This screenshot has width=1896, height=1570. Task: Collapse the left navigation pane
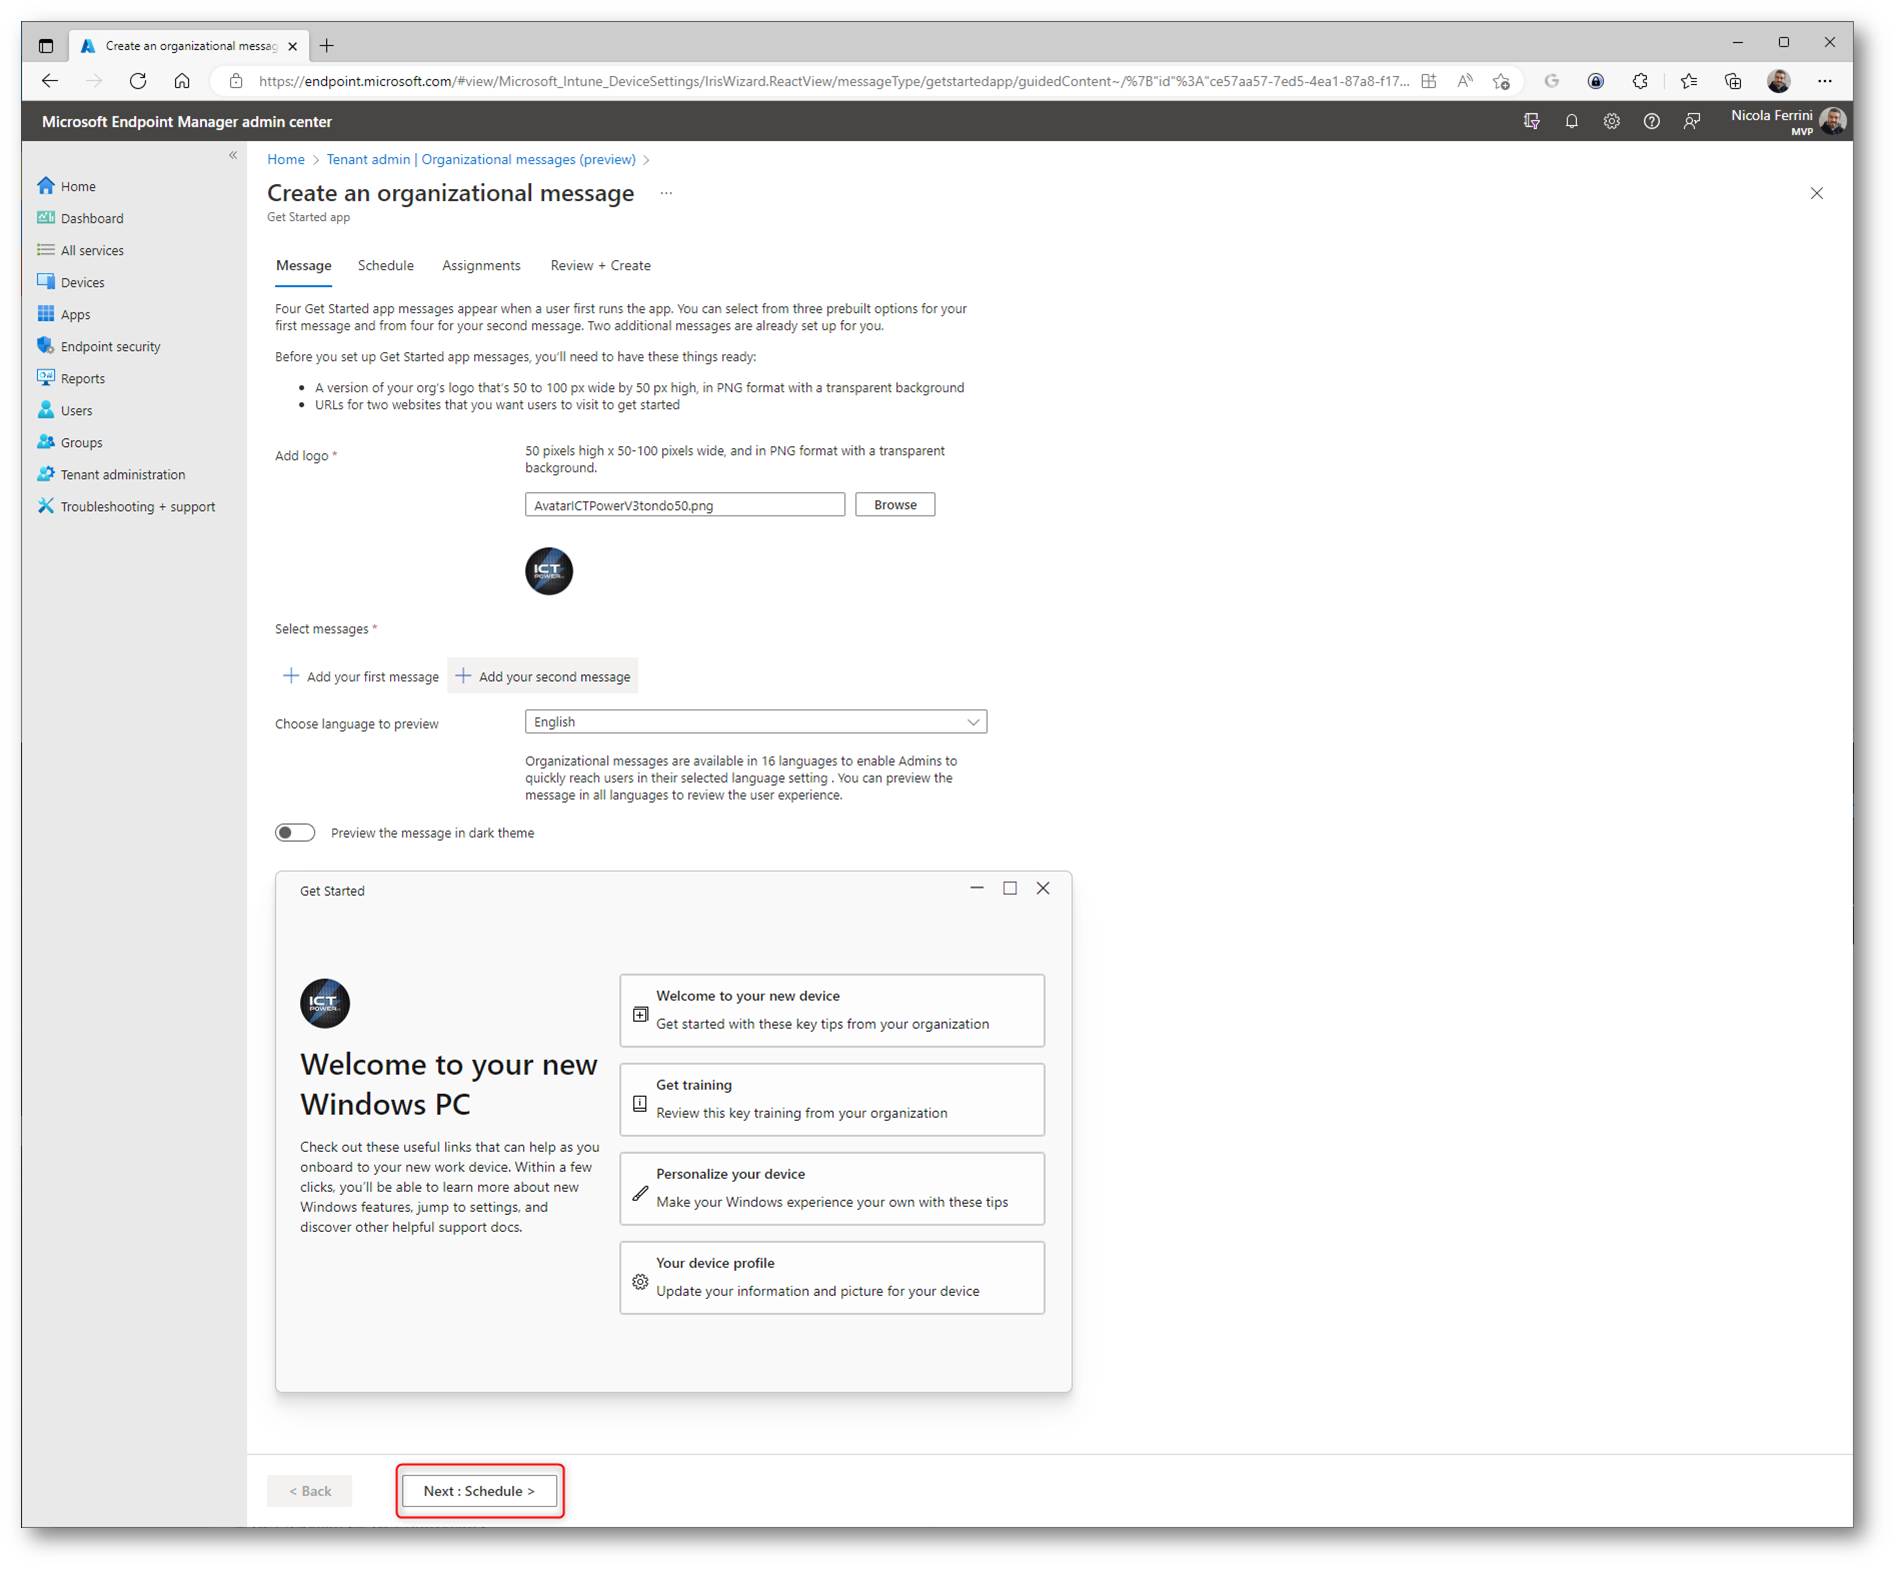[x=233, y=155]
